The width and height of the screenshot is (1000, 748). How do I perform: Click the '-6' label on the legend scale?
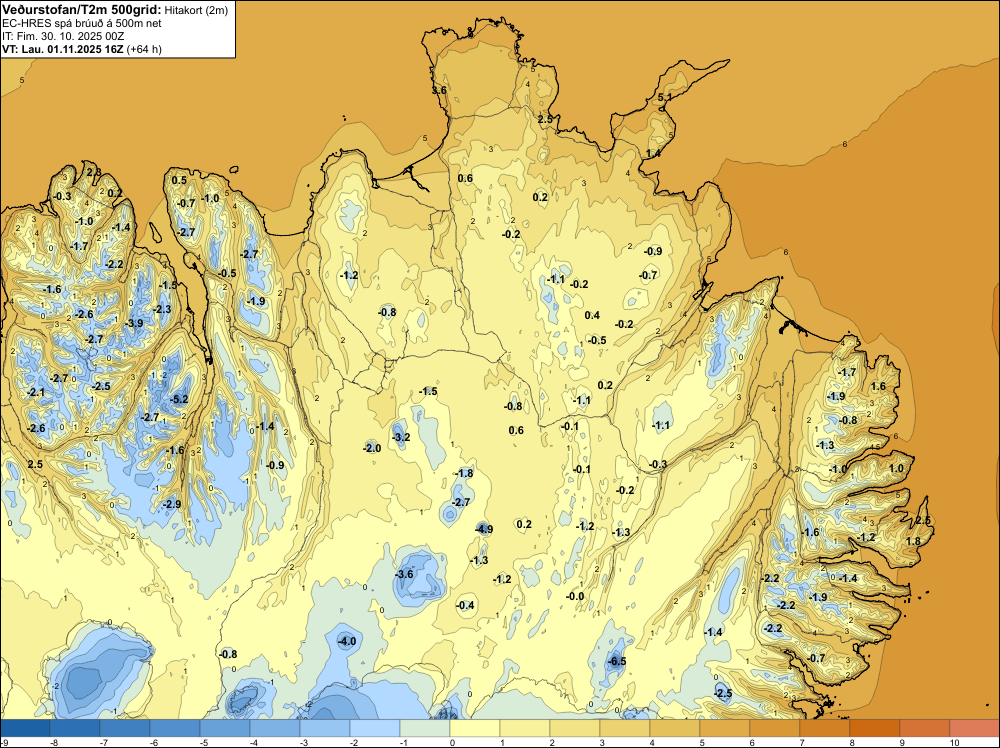(x=154, y=743)
